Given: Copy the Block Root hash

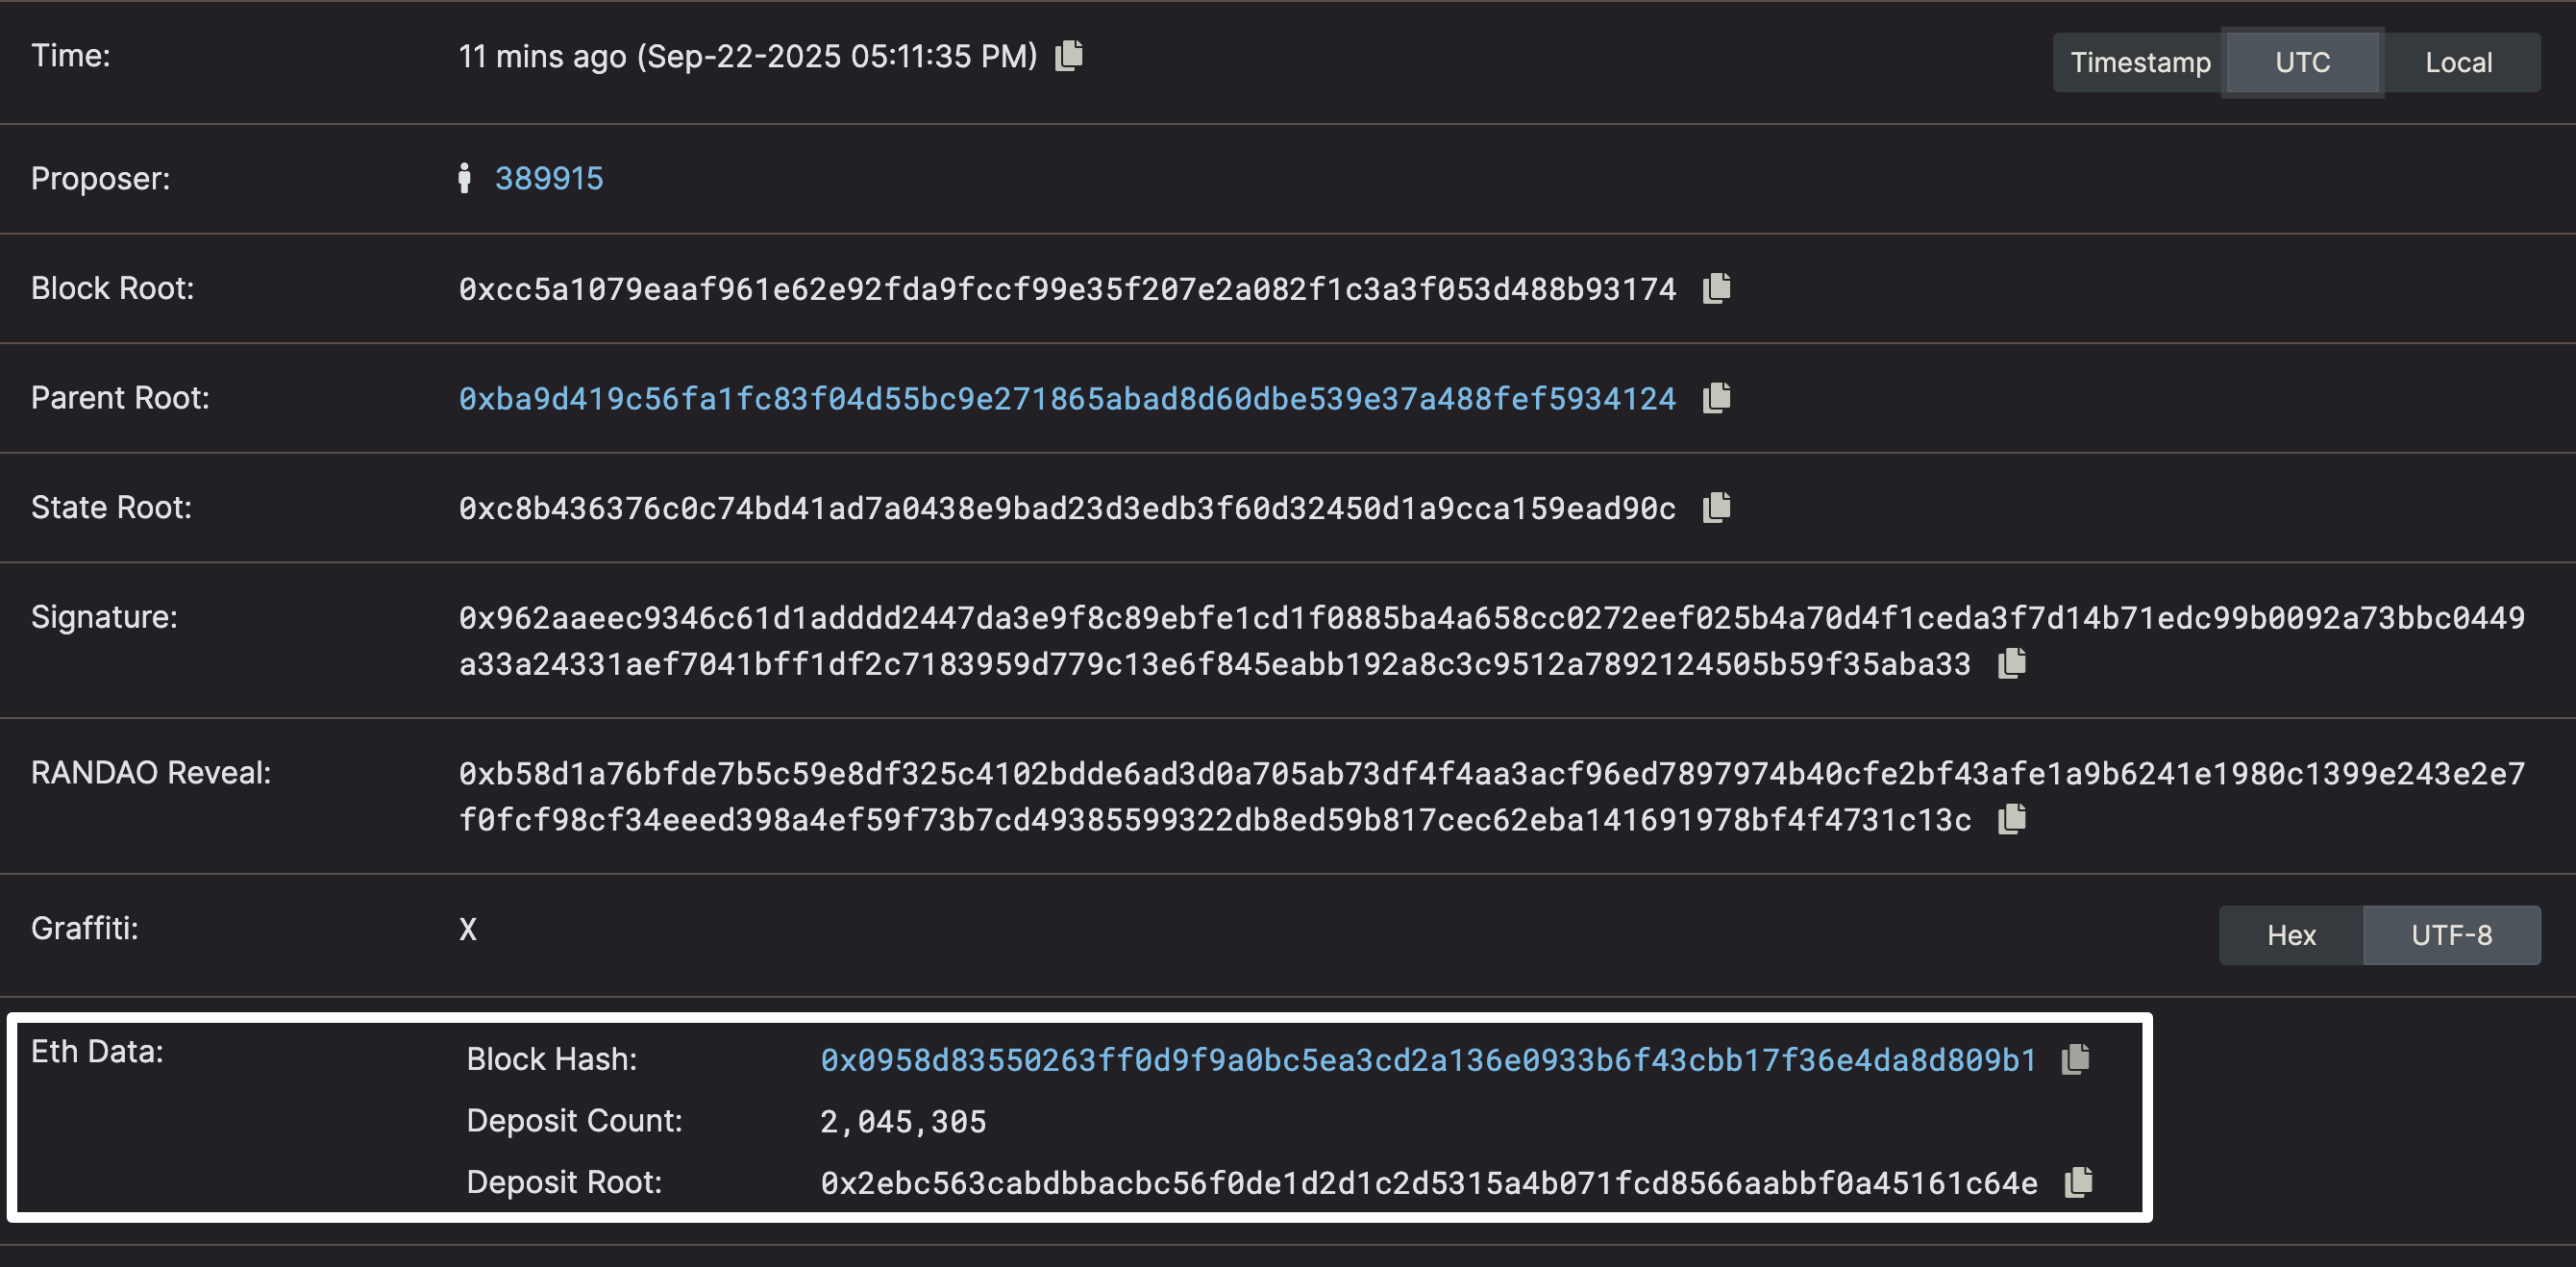Looking at the screenshot, I should (x=1716, y=288).
